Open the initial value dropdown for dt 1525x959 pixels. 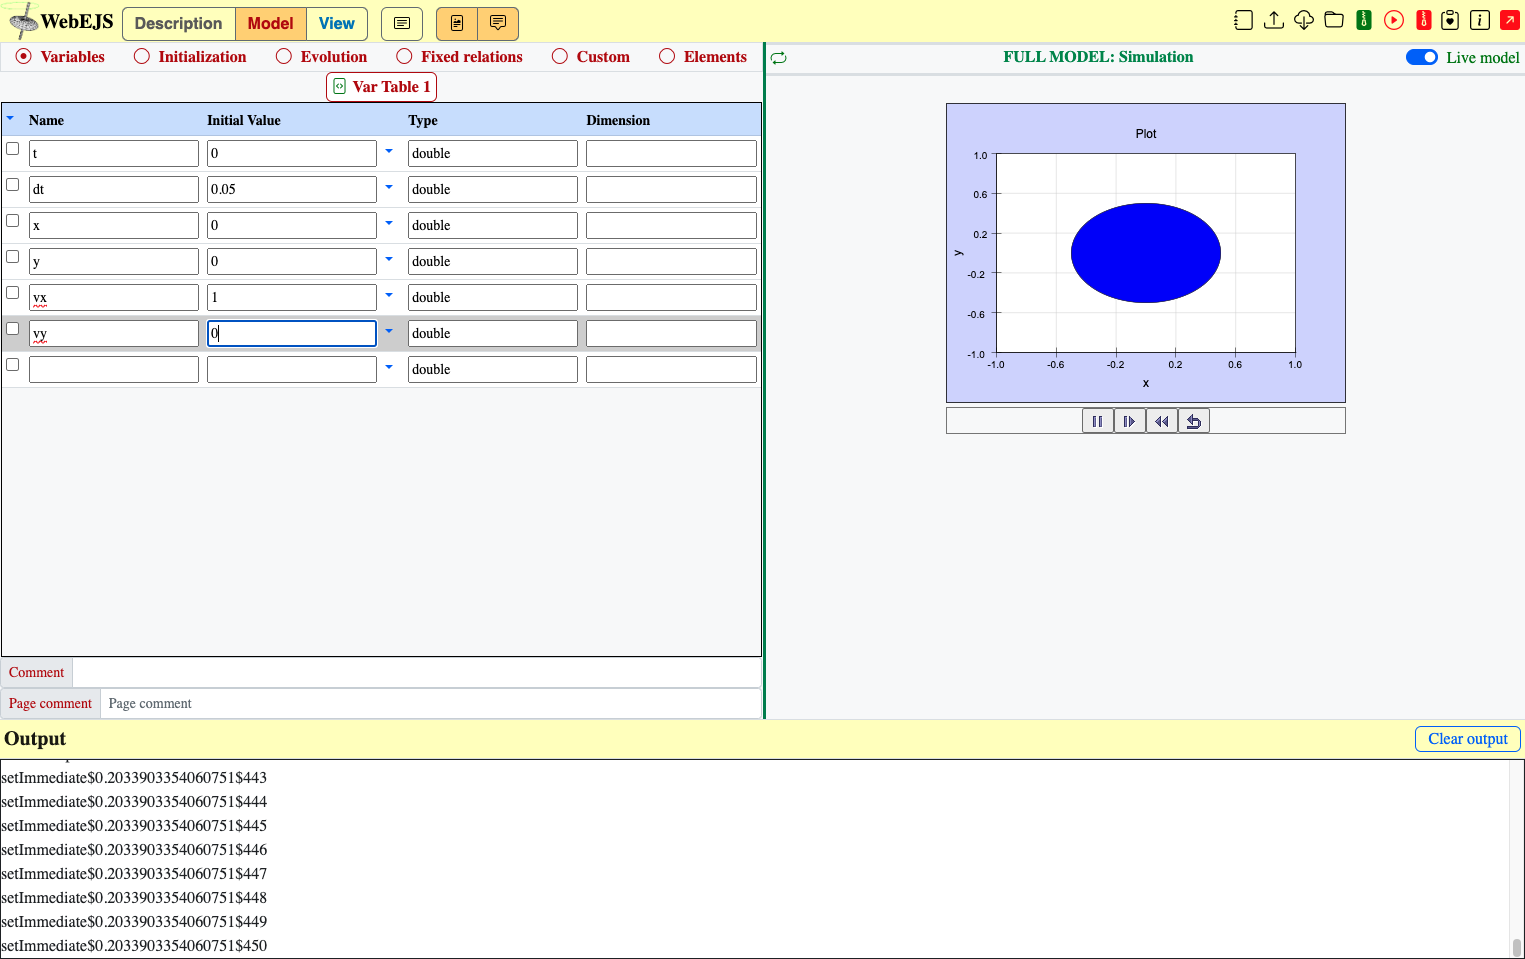tap(389, 187)
